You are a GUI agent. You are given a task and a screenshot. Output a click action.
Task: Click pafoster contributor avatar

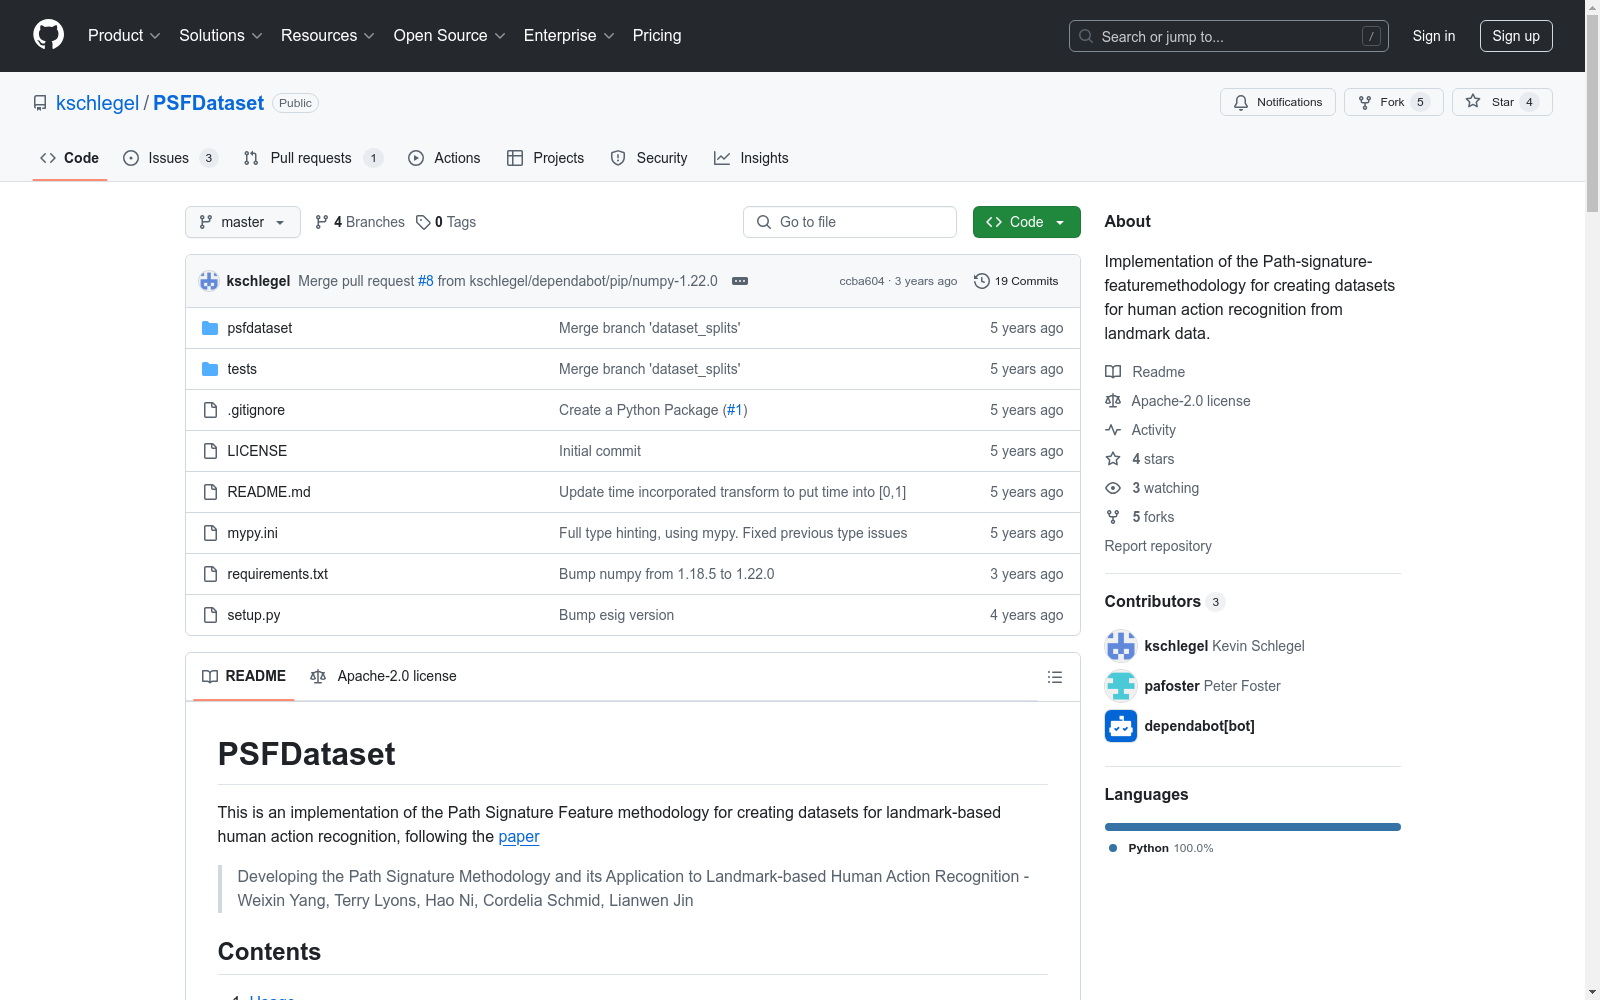[x=1121, y=686]
